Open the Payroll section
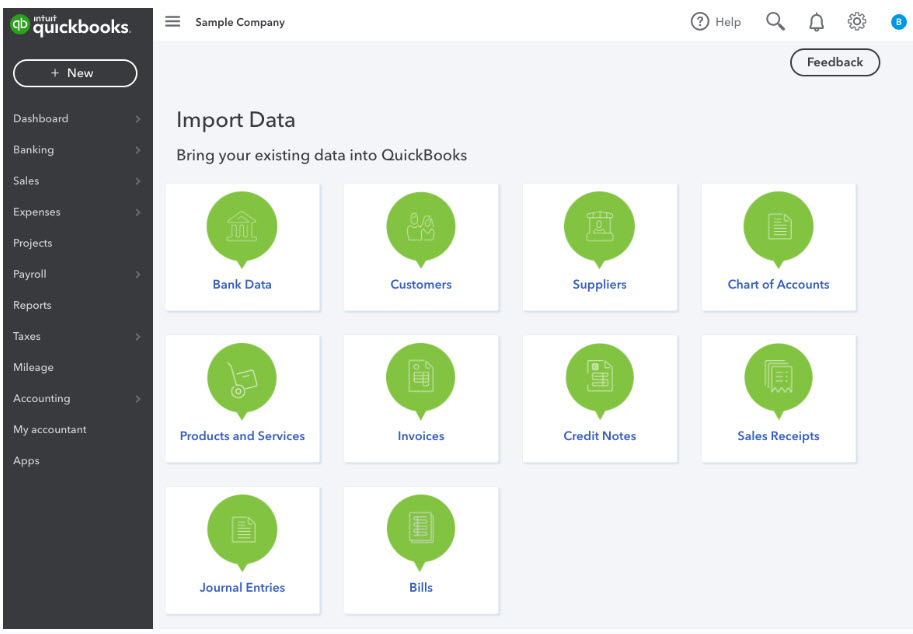The height and width of the screenshot is (634, 913). click(x=30, y=274)
